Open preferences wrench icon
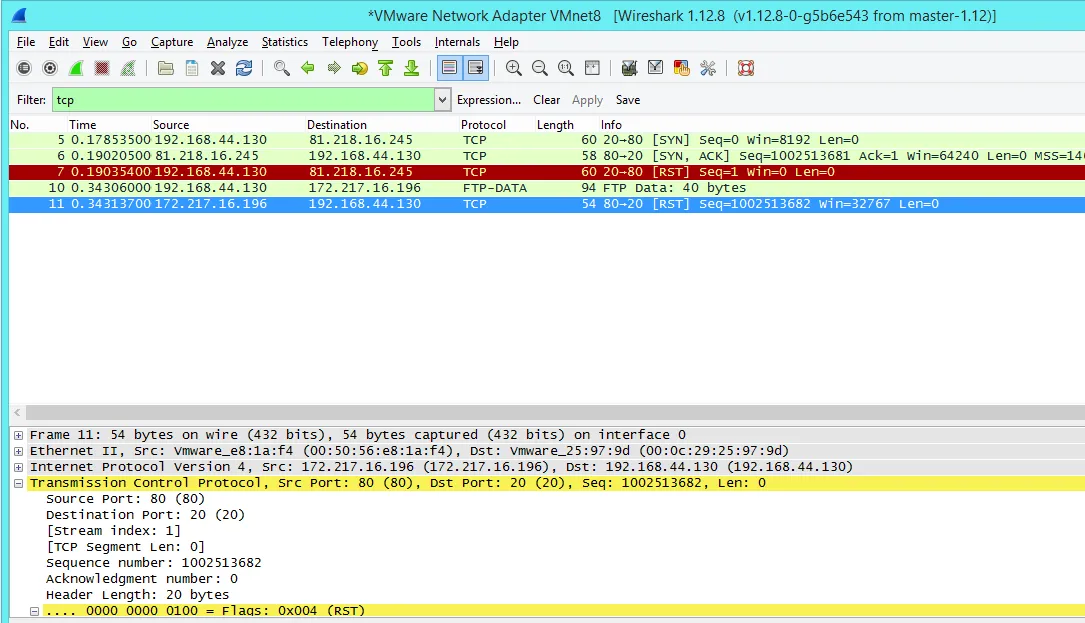Viewport: 1085px width, 623px height. (x=708, y=68)
